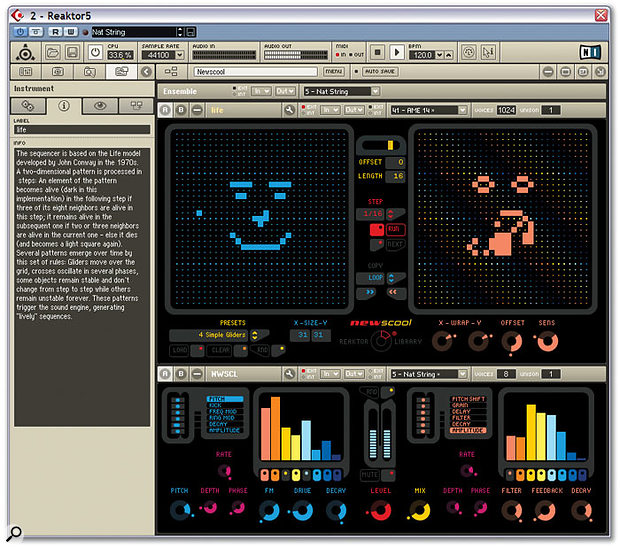Open the NWSCL snapshot dropdown '5 - Nat String'
The image size is (620, 548).
[x=429, y=374]
